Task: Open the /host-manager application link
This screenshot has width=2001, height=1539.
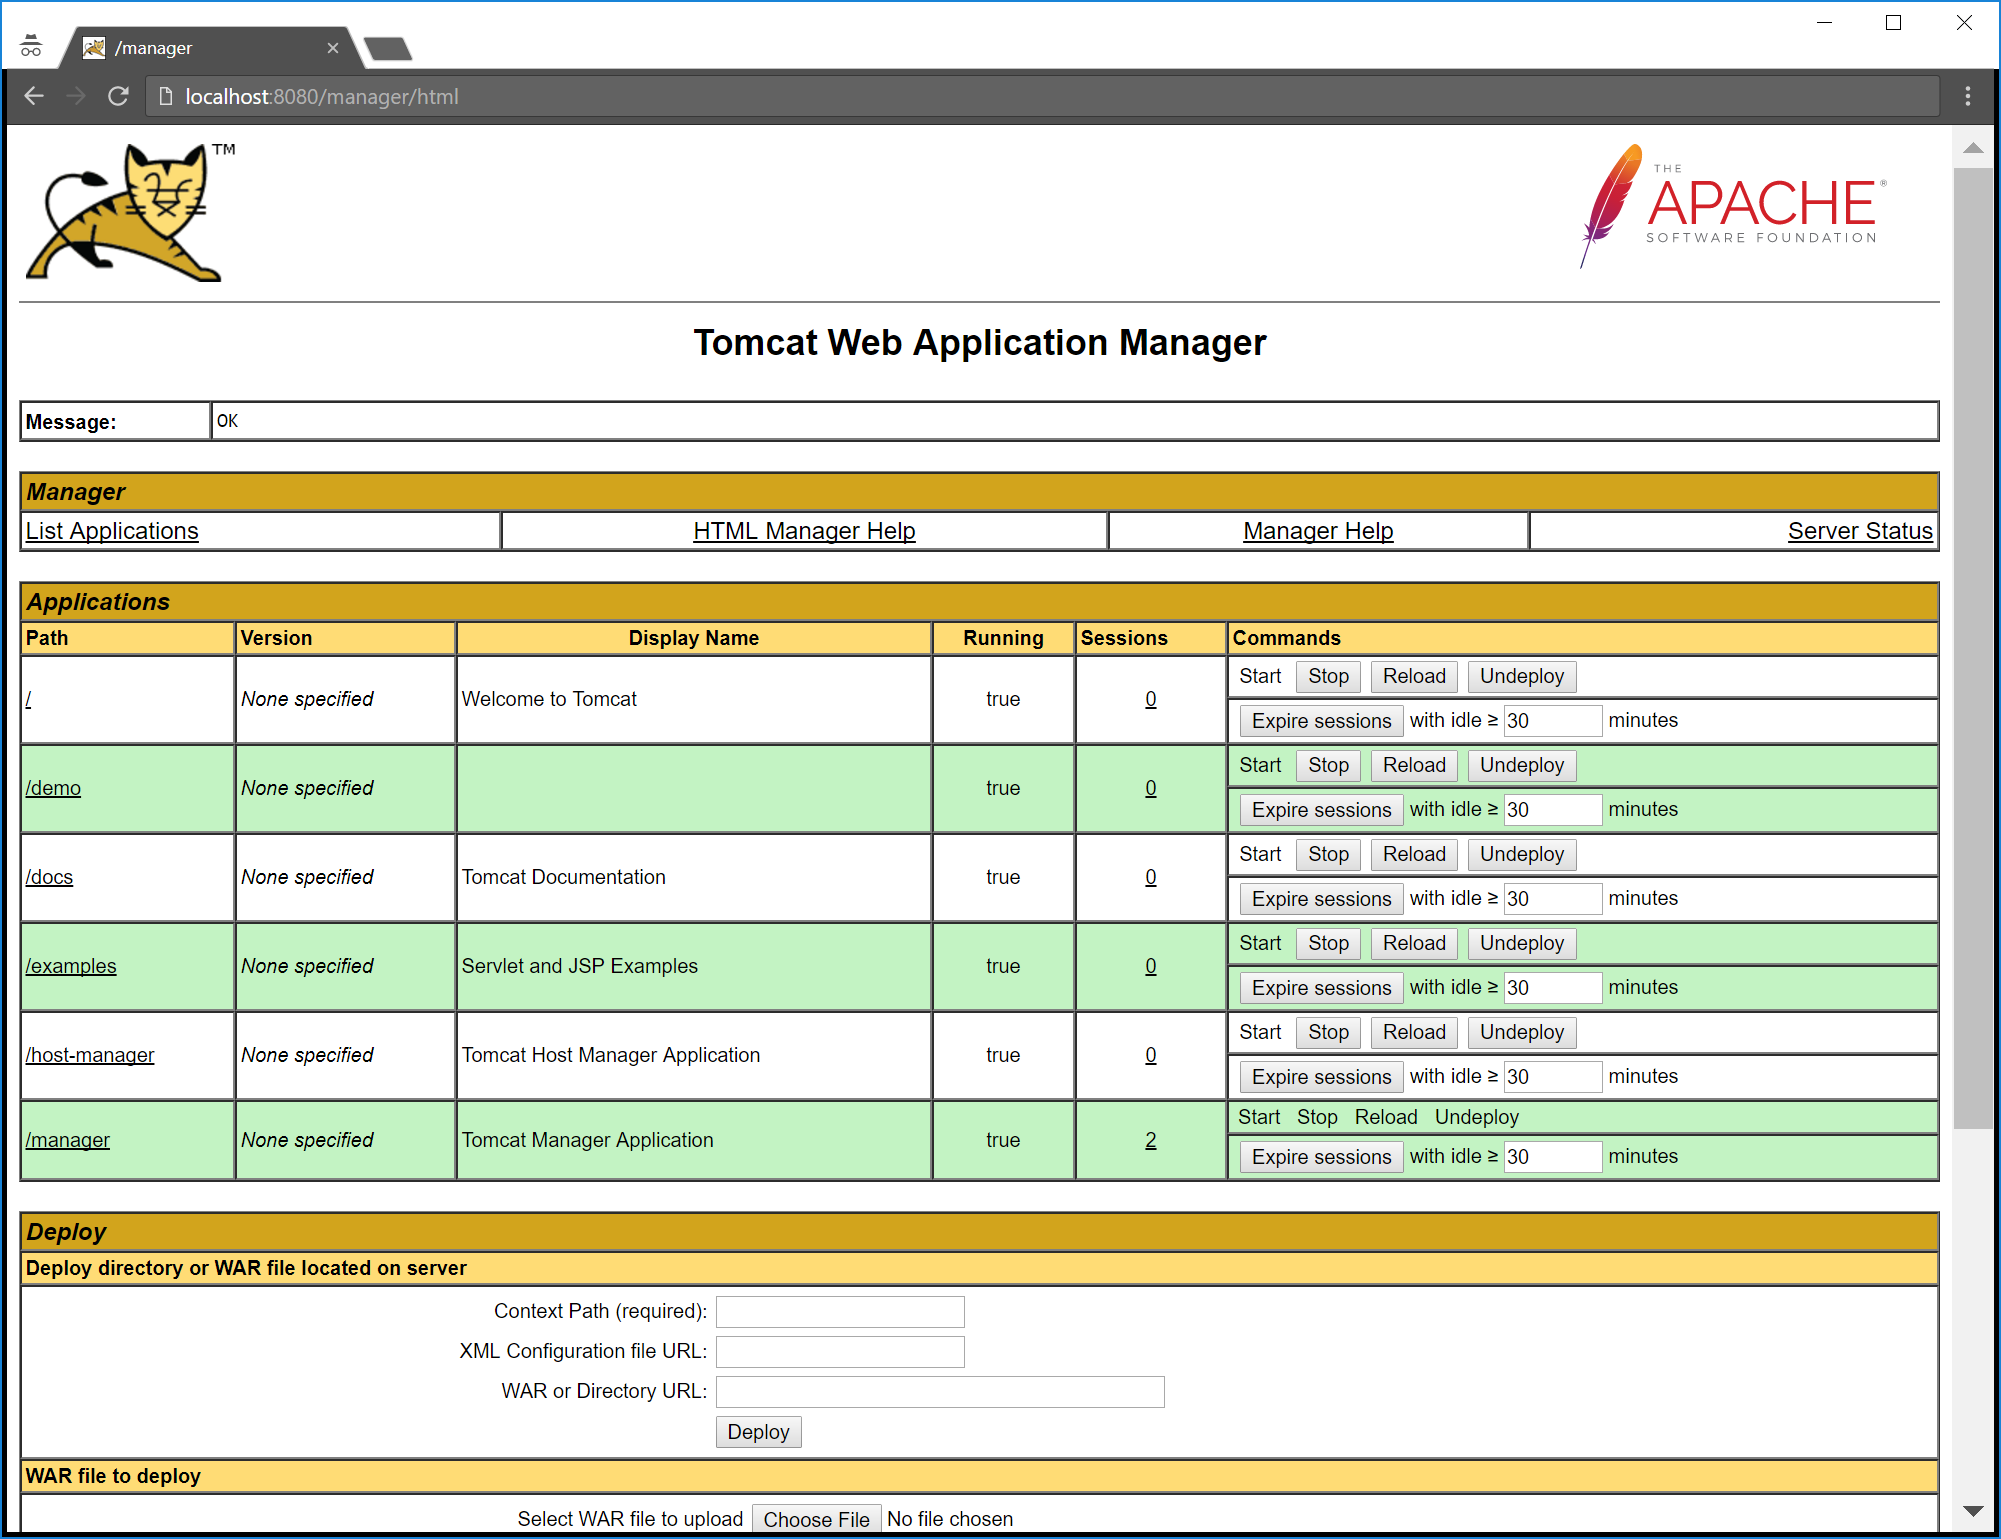Action: (90, 1054)
